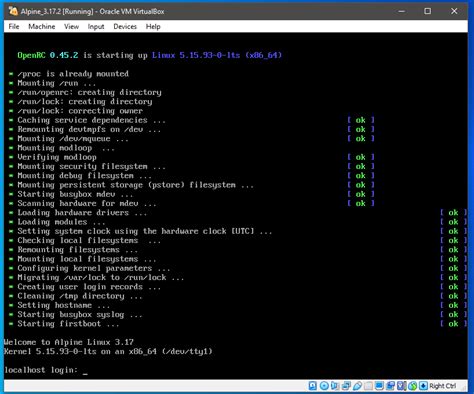Click 'Starting busybox mdev' line
Viewport: 474px width, 394px height.
tap(75, 194)
